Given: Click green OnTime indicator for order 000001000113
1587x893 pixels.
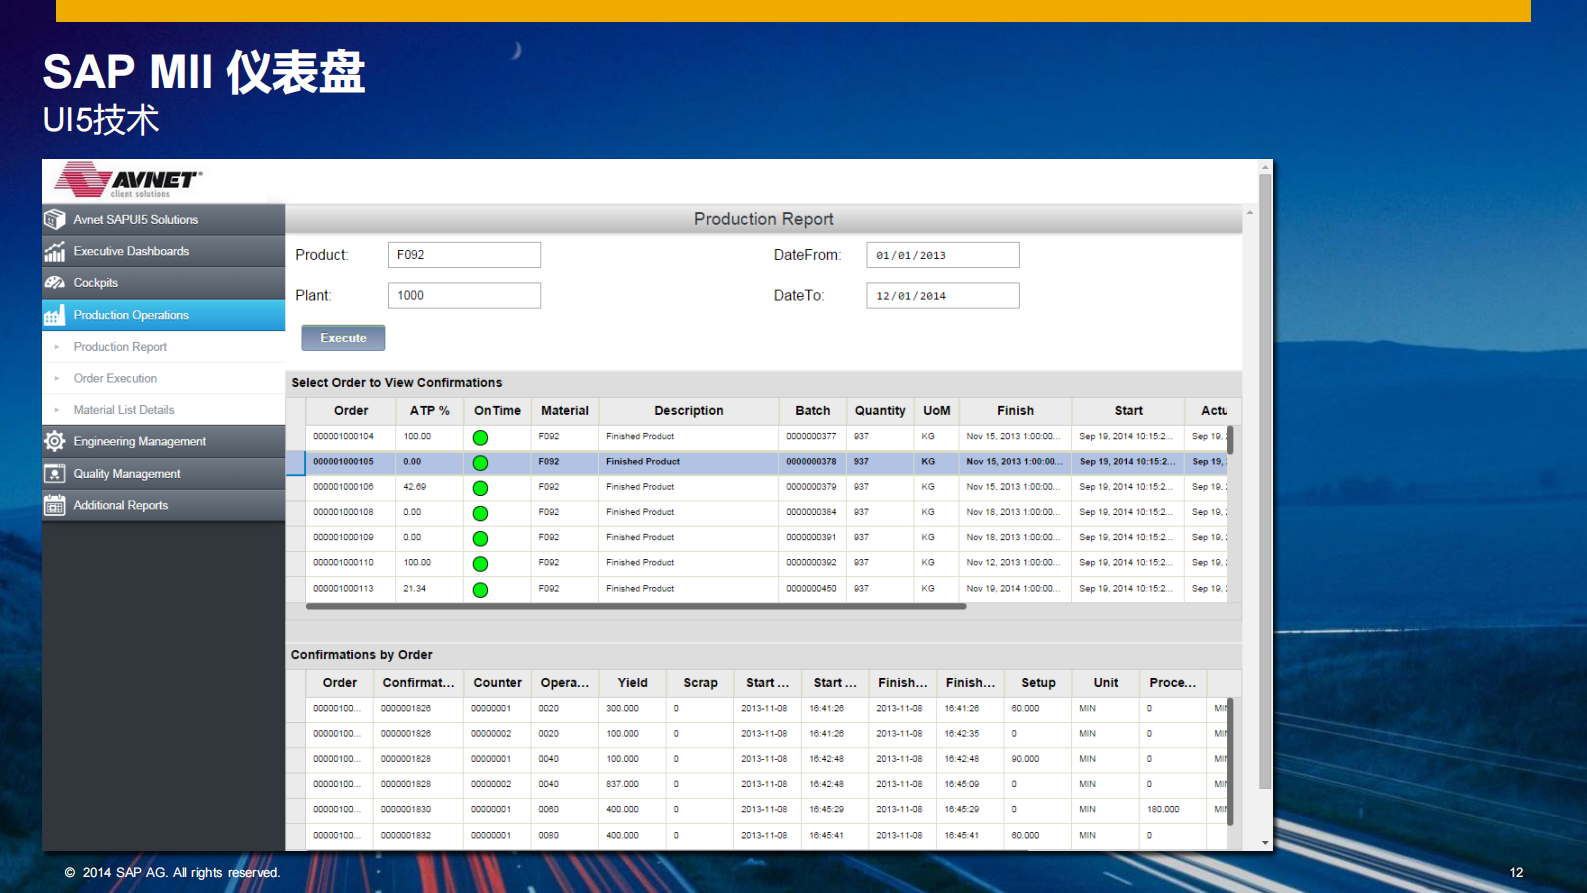Looking at the screenshot, I should click(x=480, y=590).
